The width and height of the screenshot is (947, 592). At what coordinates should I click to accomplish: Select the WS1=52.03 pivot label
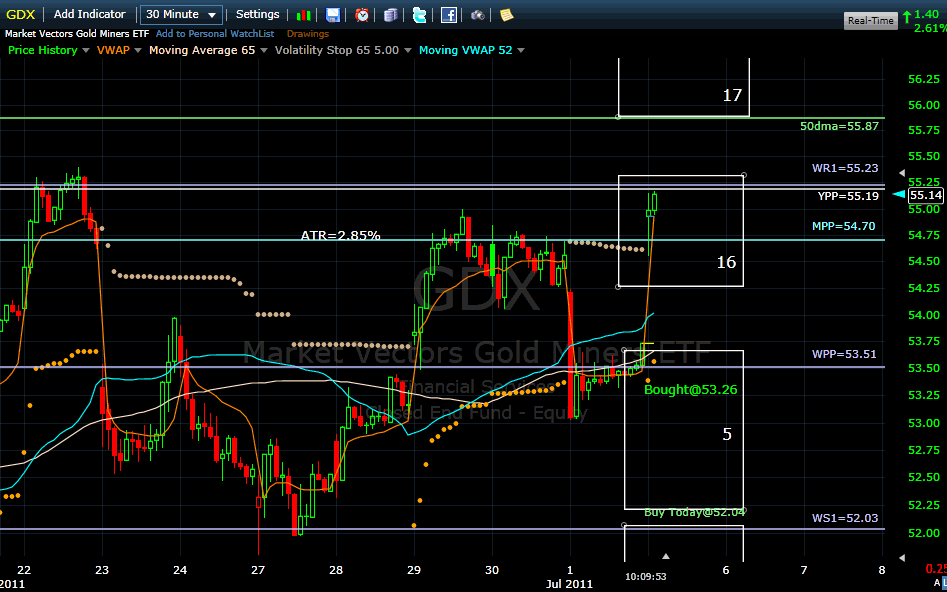coord(845,518)
